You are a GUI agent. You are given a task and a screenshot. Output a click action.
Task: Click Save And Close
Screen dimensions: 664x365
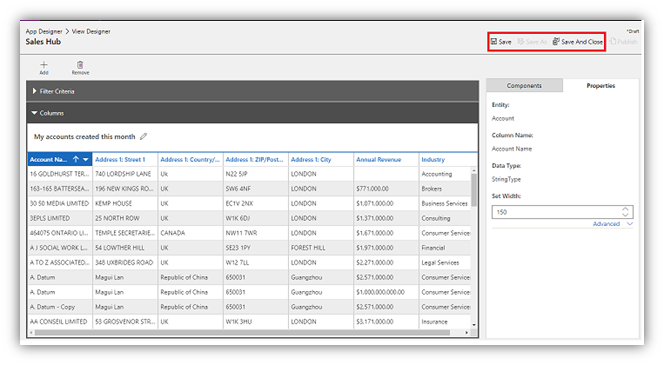pyautogui.click(x=578, y=41)
